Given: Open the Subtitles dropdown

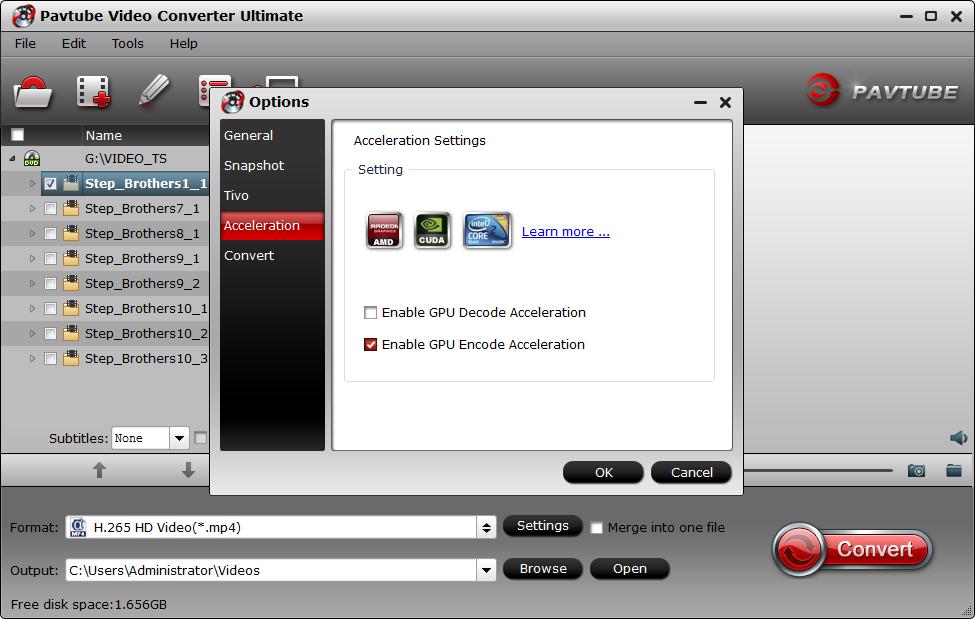Looking at the screenshot, I should click(x=179, y=438).
